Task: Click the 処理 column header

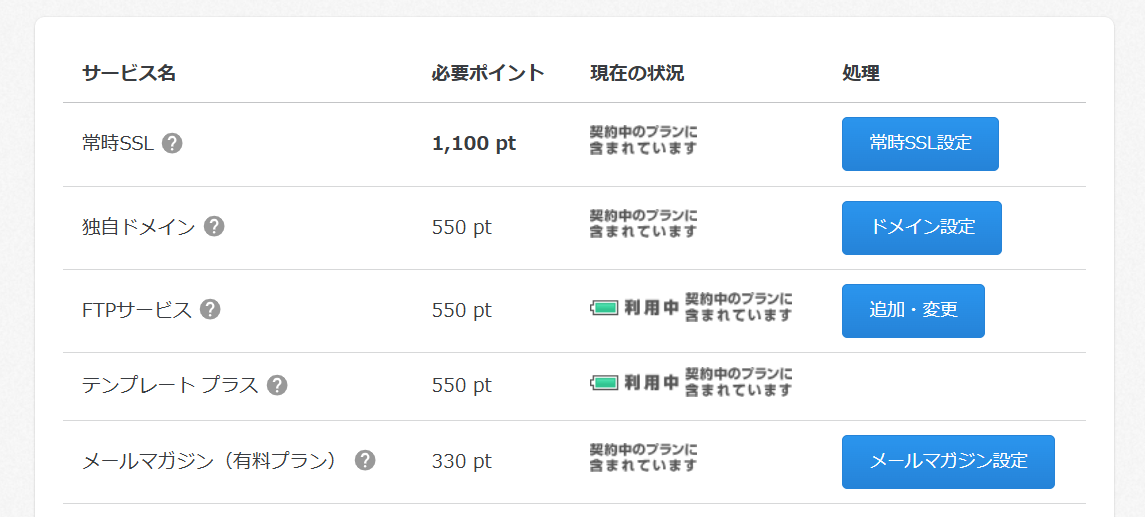Action: point(860,73)
